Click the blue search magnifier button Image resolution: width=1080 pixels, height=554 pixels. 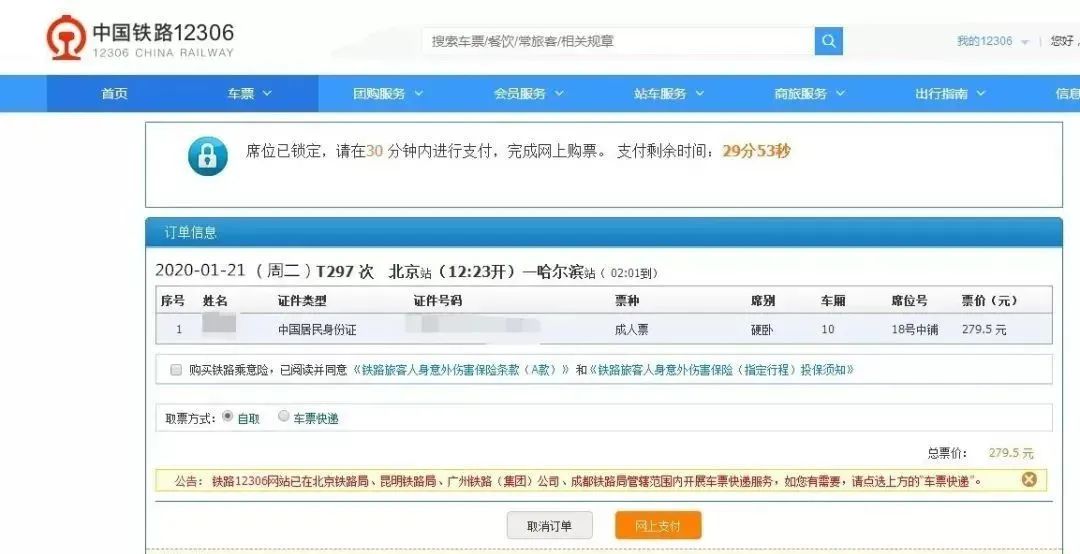[828, 41]
